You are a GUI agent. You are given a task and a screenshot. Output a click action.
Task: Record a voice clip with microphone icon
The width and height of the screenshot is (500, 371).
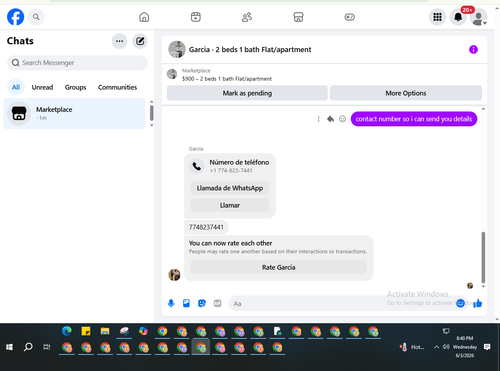(x=171, y=303)
